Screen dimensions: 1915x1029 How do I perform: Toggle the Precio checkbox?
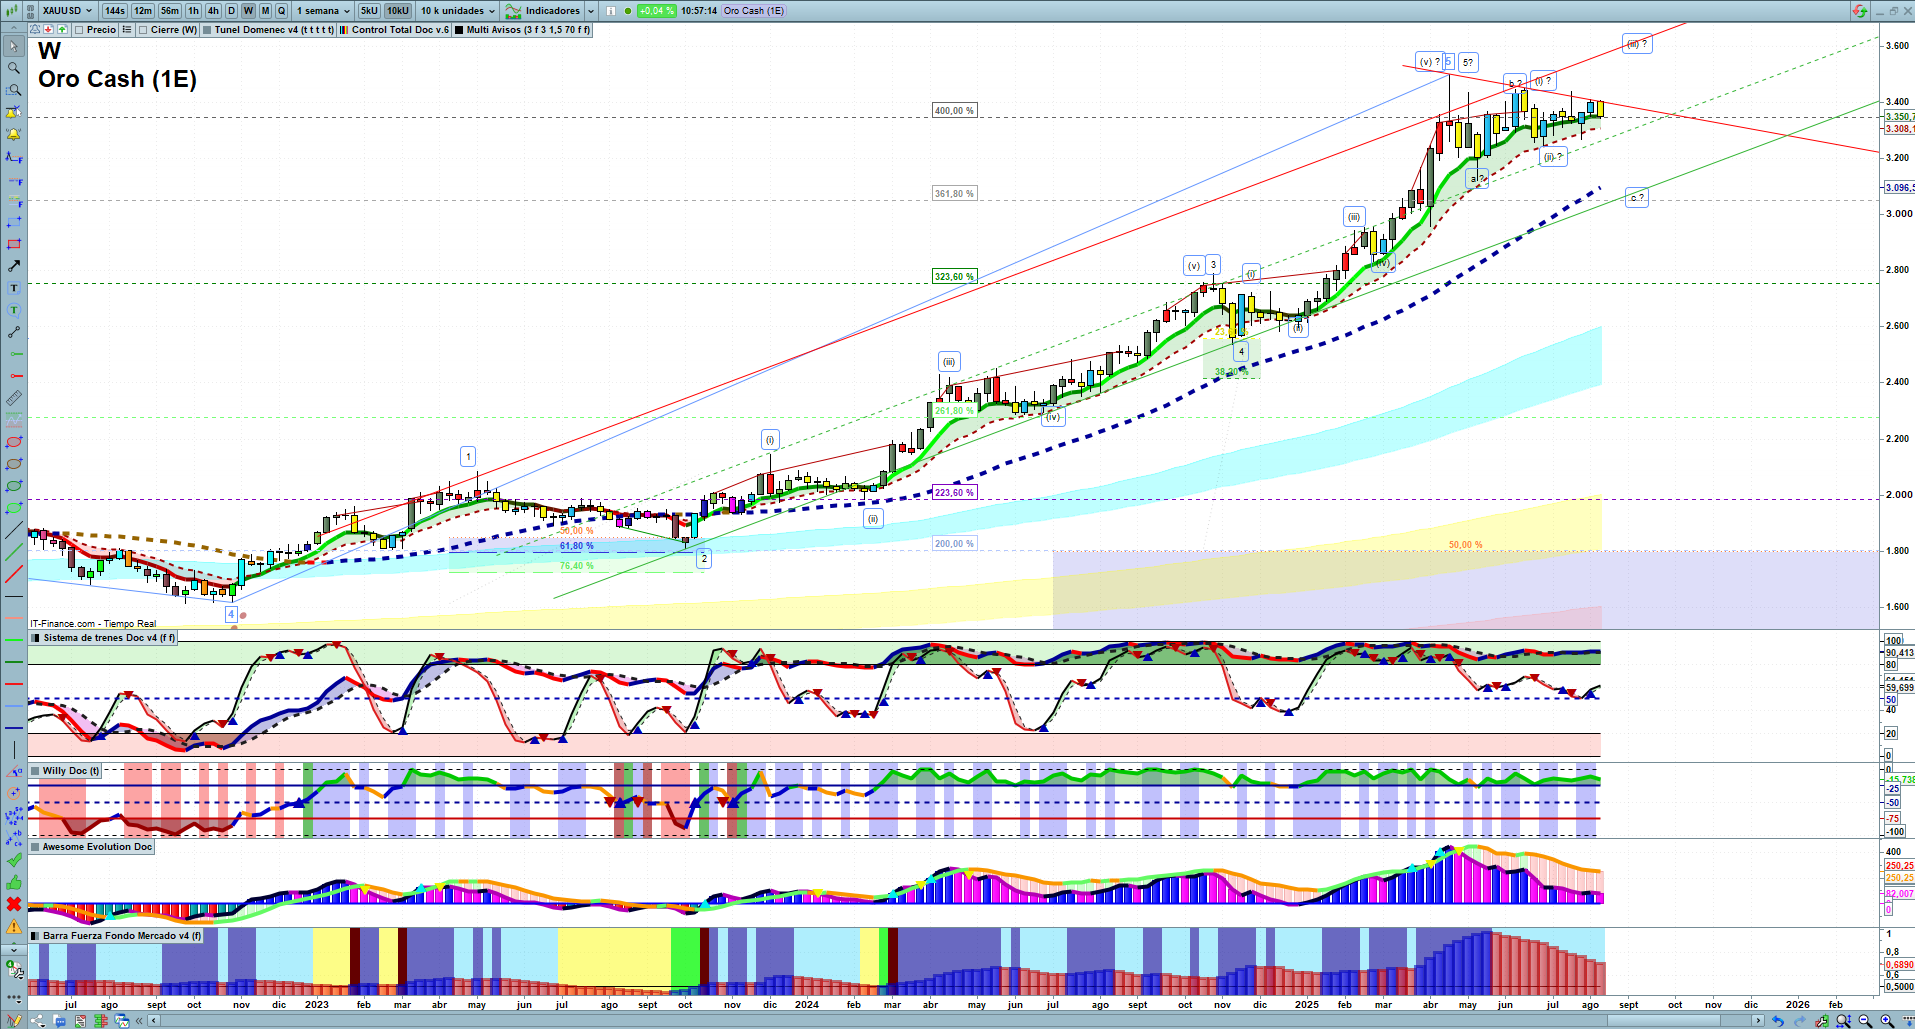(80, 30)
